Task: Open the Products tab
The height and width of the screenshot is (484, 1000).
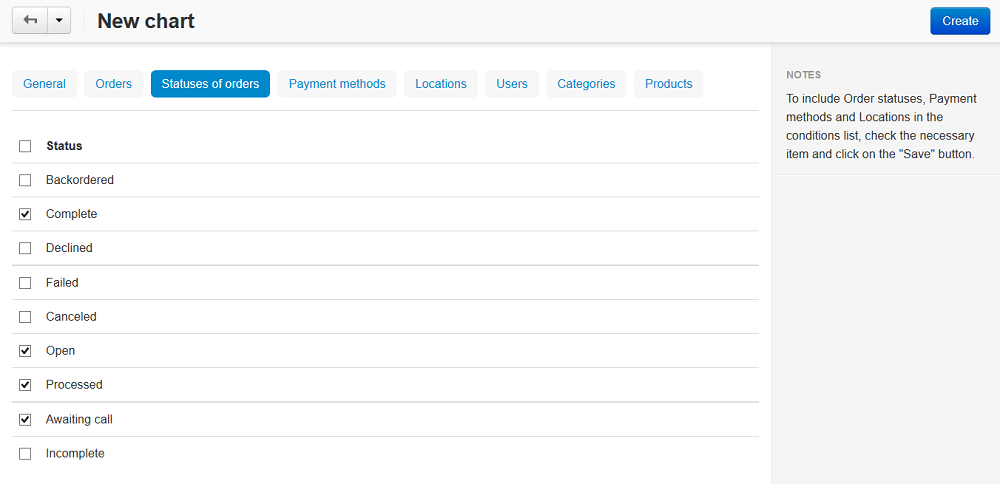Action: point(668,84)
